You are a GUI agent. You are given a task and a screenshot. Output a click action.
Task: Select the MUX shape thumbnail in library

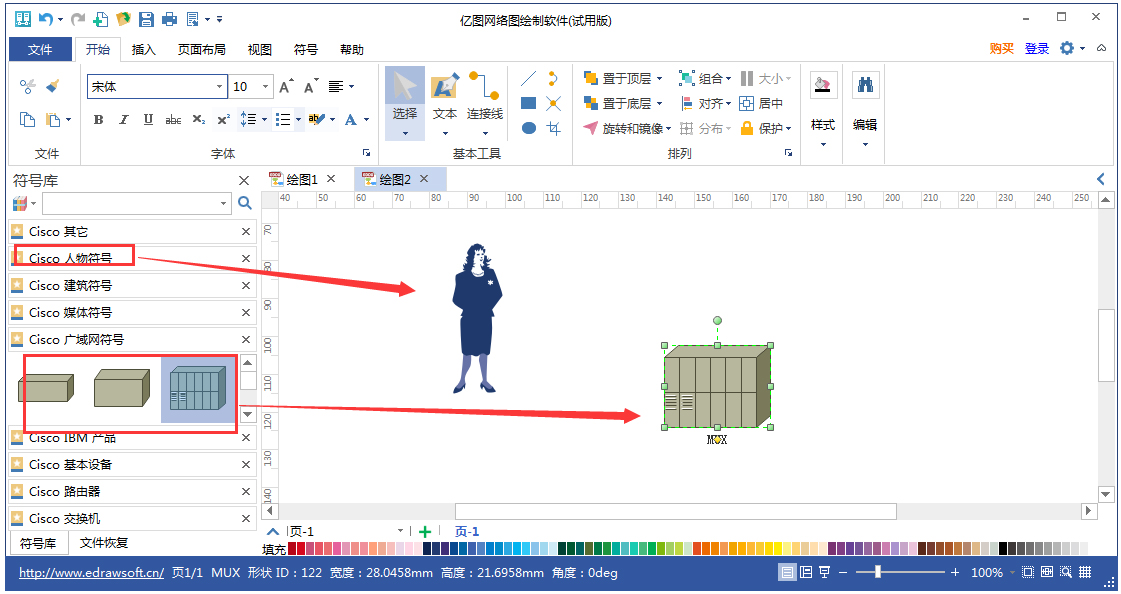[198, 390]
